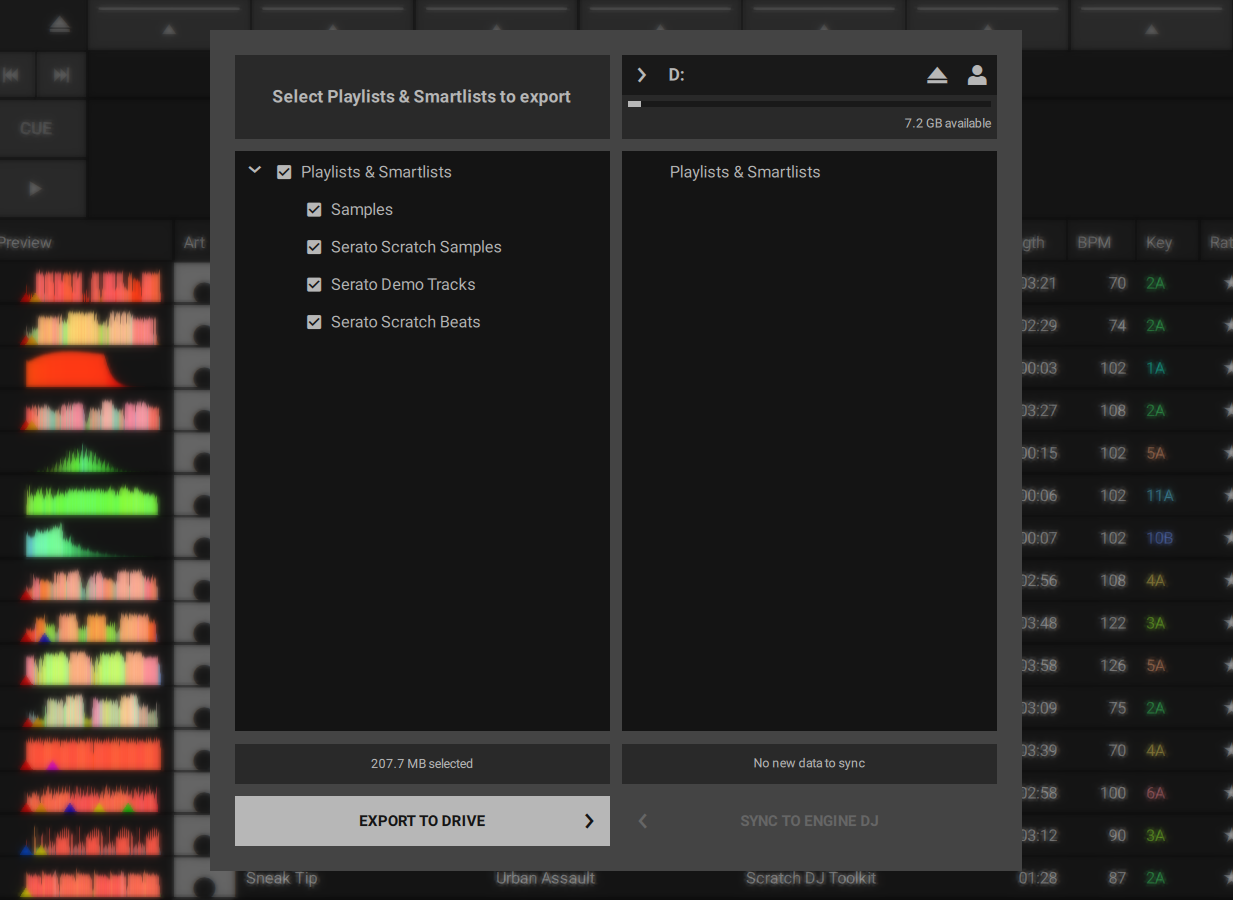
Task: Click the BPM value 100
Action: click(1113, 793)
